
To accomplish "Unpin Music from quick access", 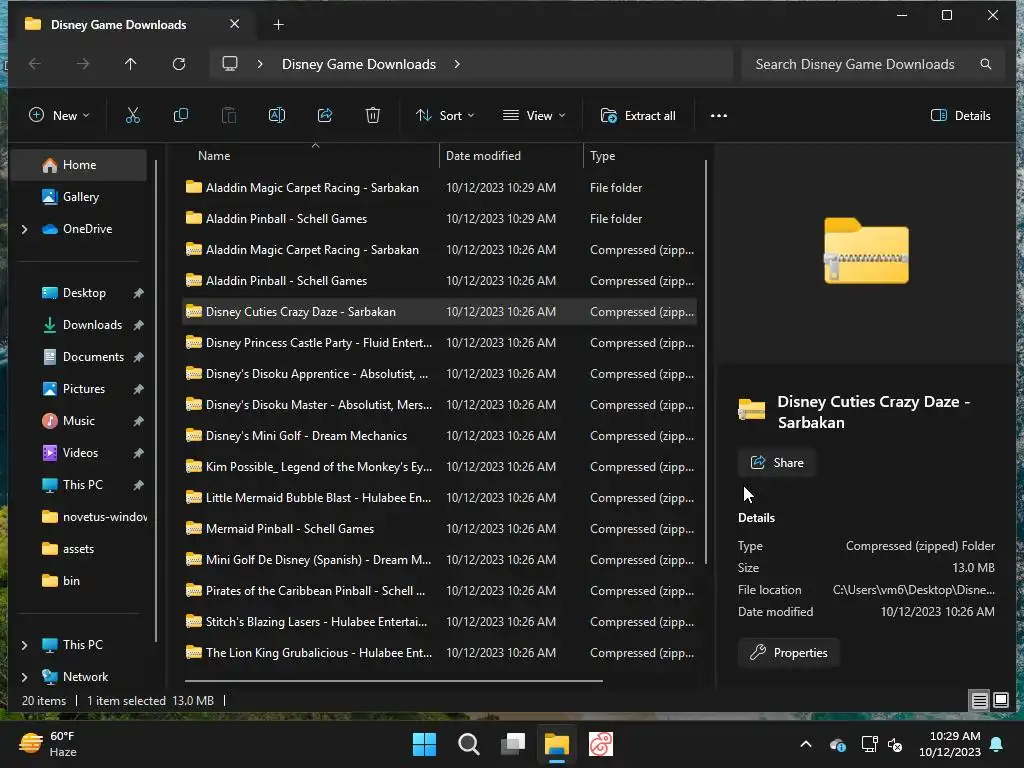I will coord(138,421).
